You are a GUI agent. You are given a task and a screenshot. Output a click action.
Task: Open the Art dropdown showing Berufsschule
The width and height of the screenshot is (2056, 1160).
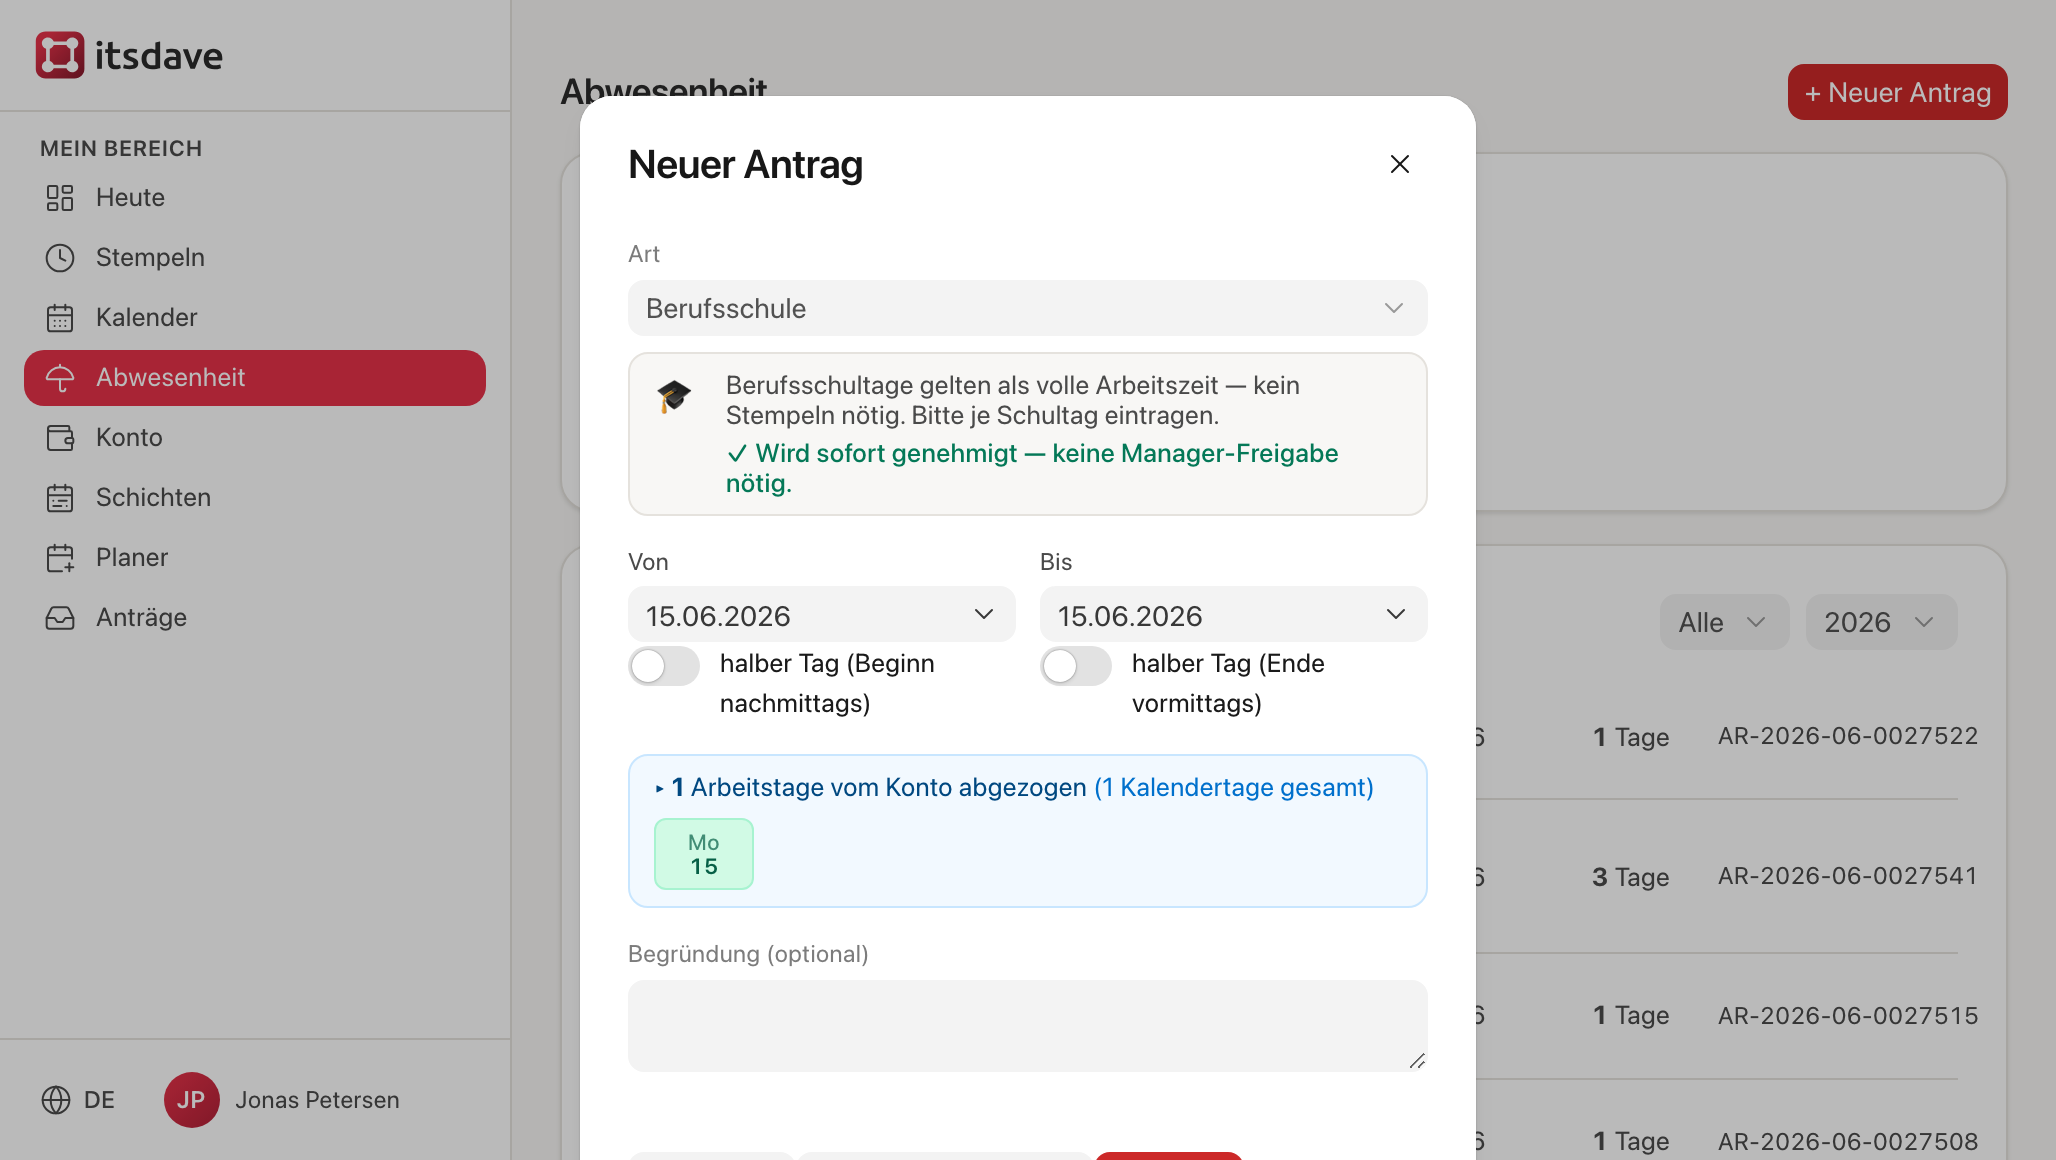click(1028, 308)
